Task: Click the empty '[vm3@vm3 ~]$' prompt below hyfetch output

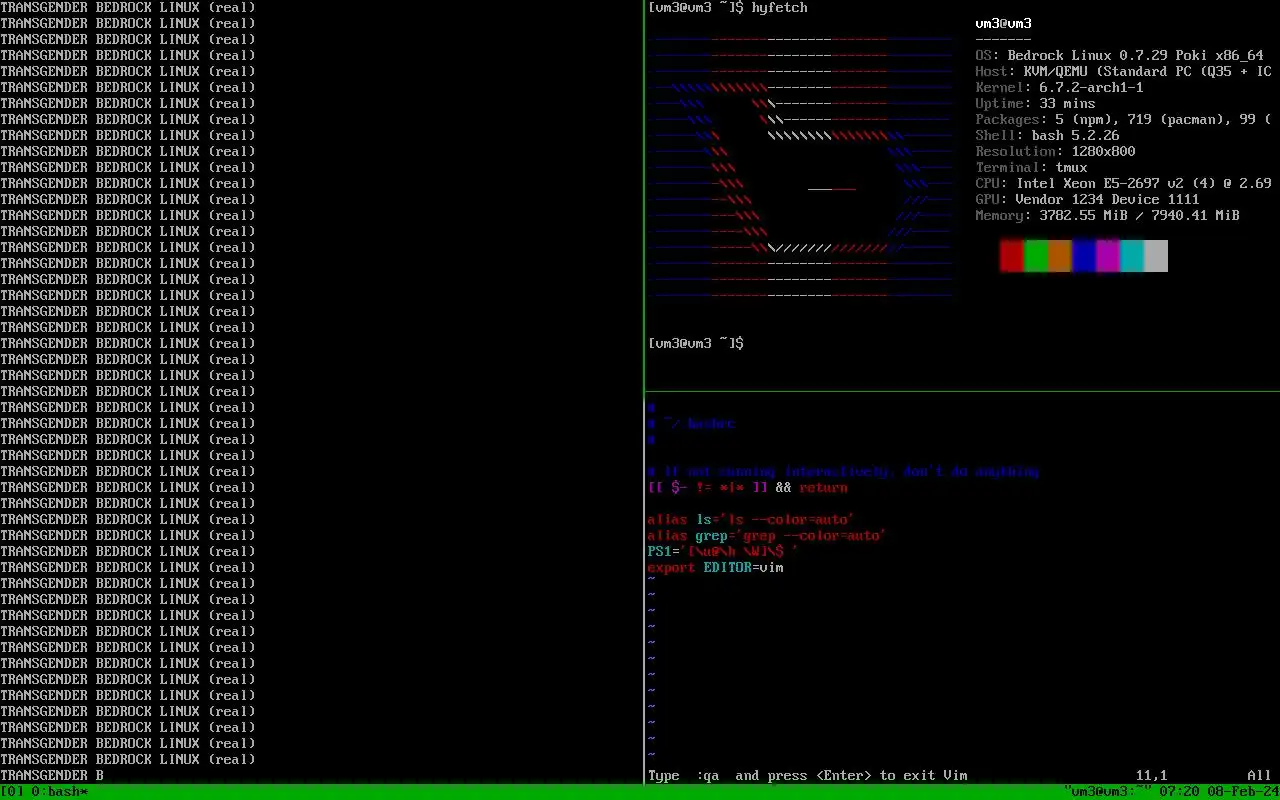Action: (x=696, y=344)
